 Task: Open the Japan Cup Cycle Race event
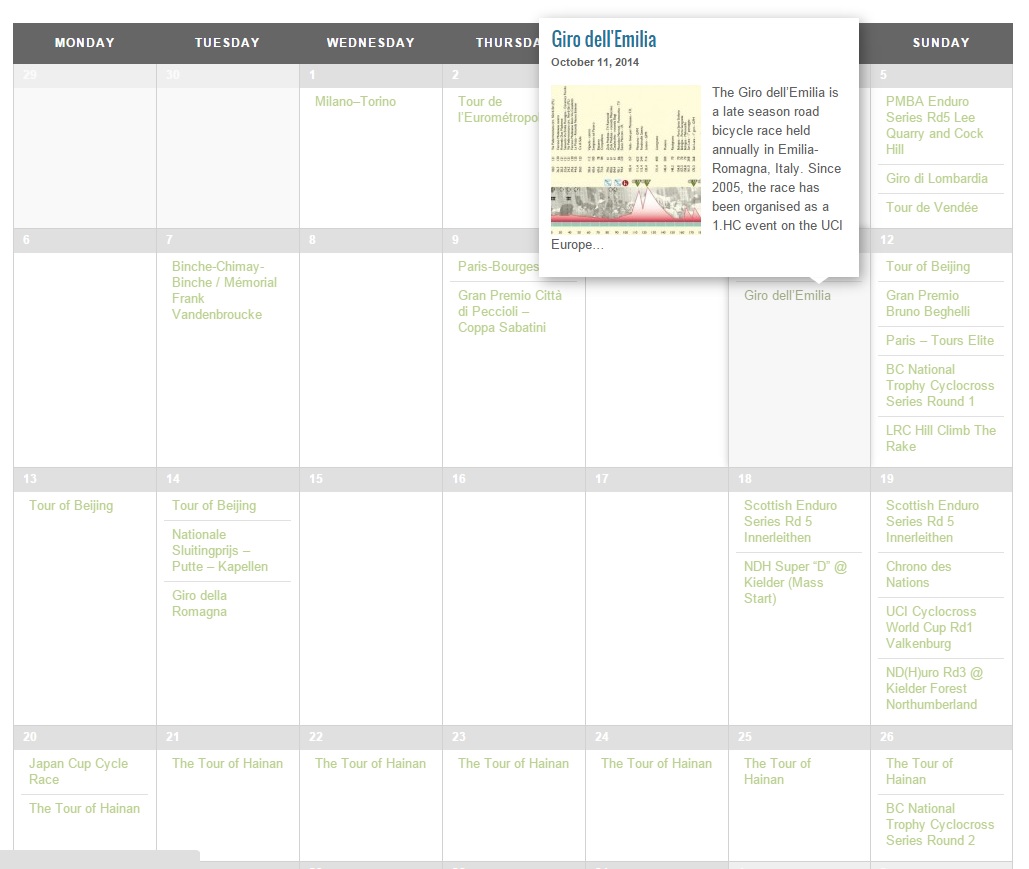78,771
